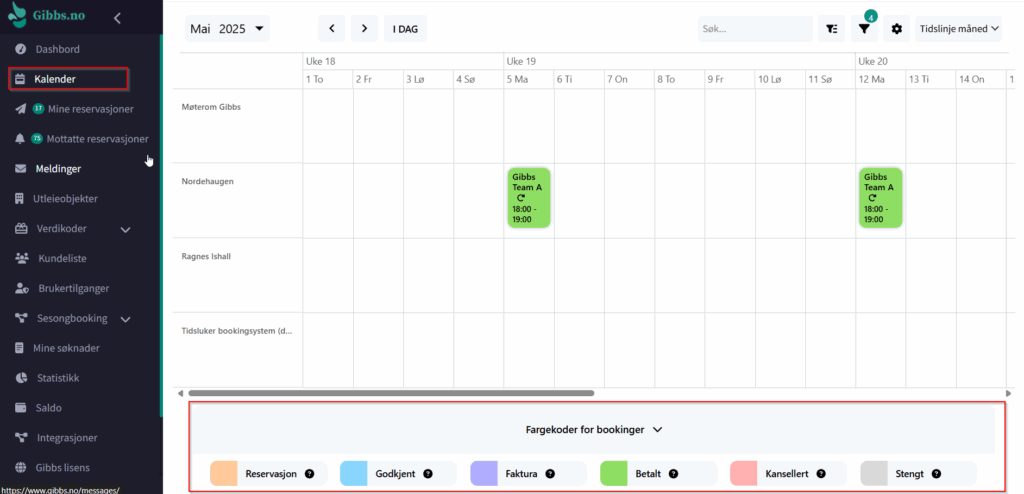Click the blue Godkjent color swatch

pos(353,473)
